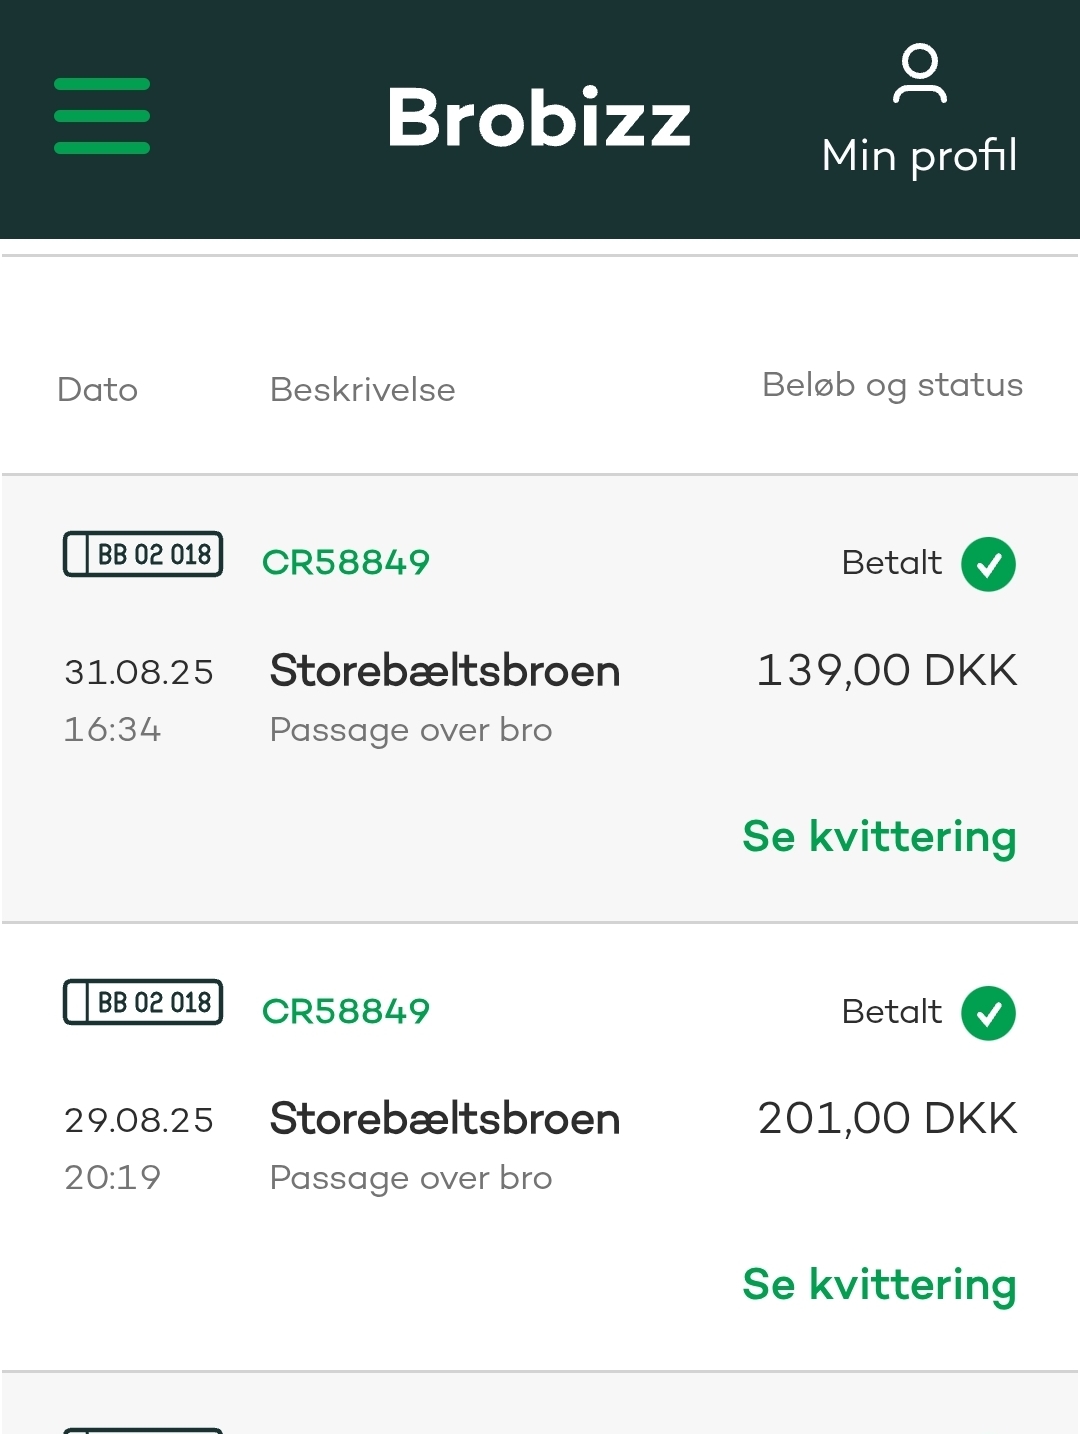Tap the Min profil label text
The width and height of the screenshot is (1080, 1434).
coord(919,156)
